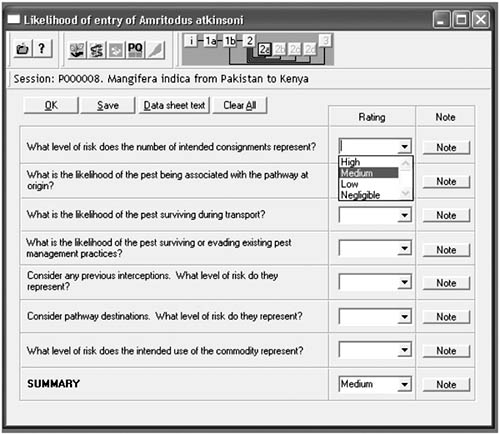The width and height of the screenshot is (500, 434).
Task: Click the help question mark icon
Action: [x=42, y=49]
